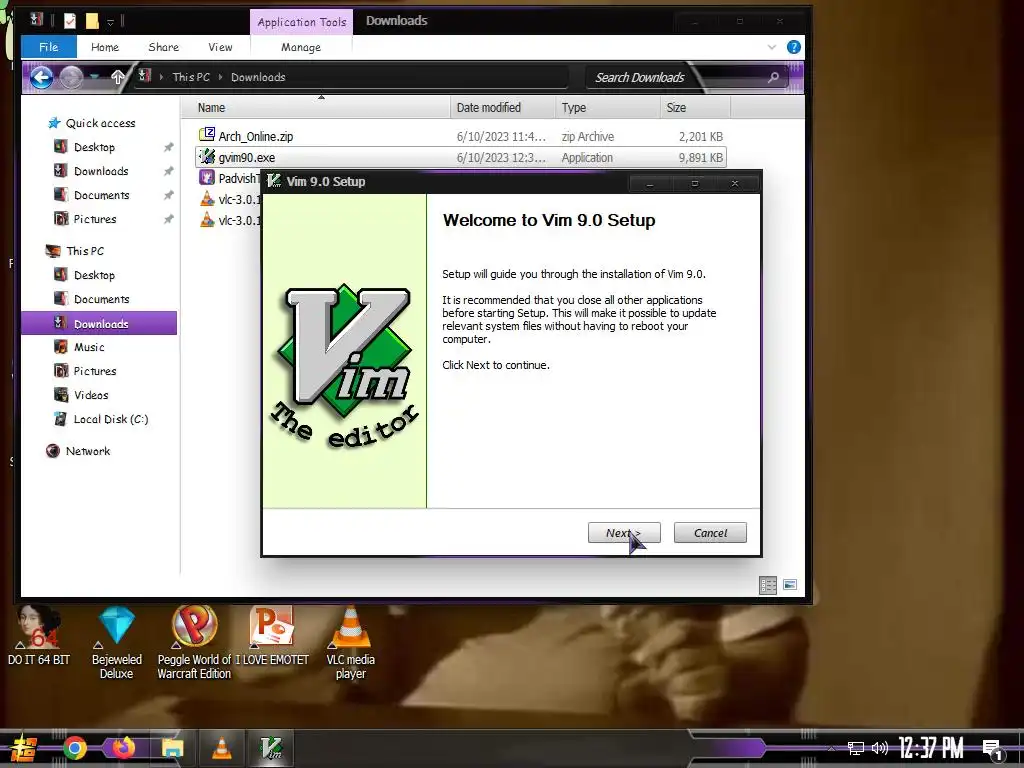Image resolution: width=1024 pixels, height=768 pixels.
Task: Open the notification center icon
Action: pyautogui.click(x=993, y=749)
